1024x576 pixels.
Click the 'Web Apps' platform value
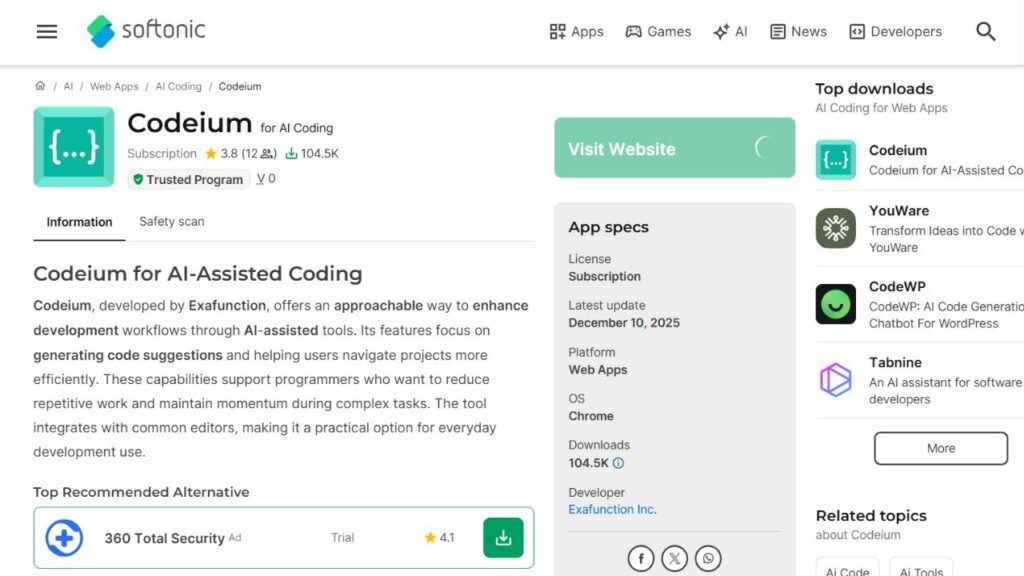coord(598,370)
